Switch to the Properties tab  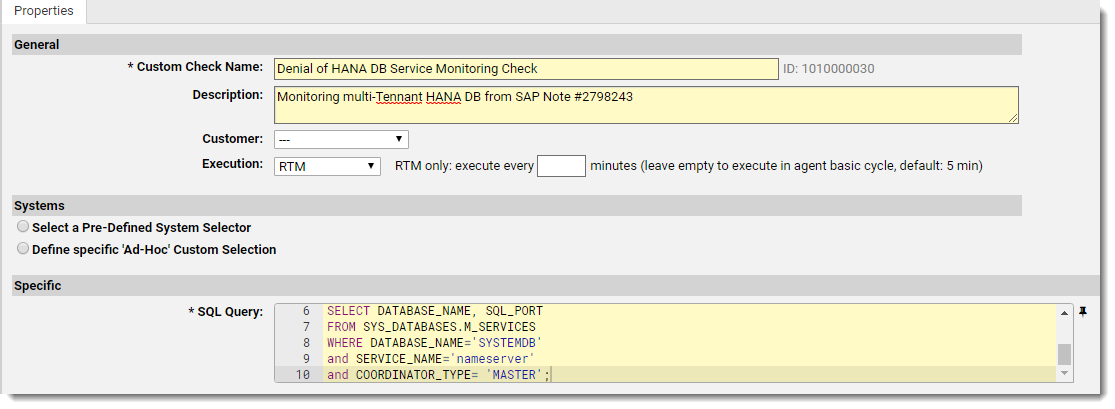[x=43, y=11]
